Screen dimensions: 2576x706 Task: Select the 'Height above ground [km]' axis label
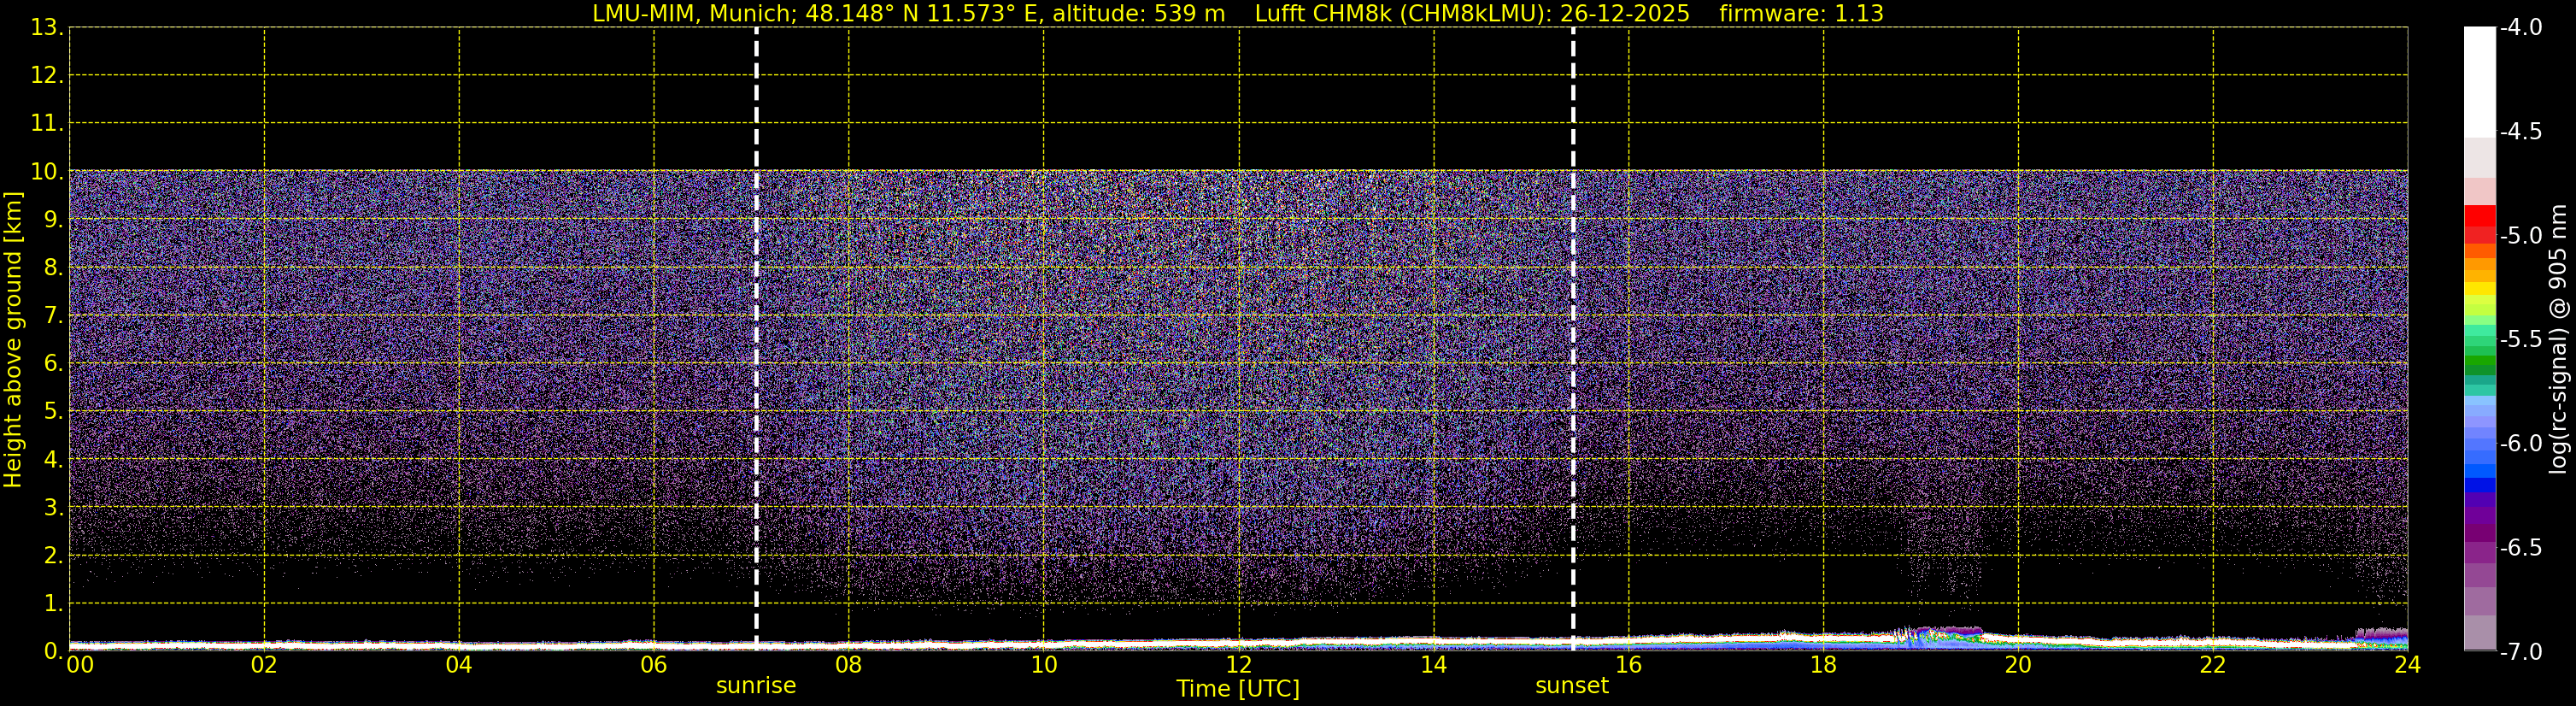coord(13,340)
